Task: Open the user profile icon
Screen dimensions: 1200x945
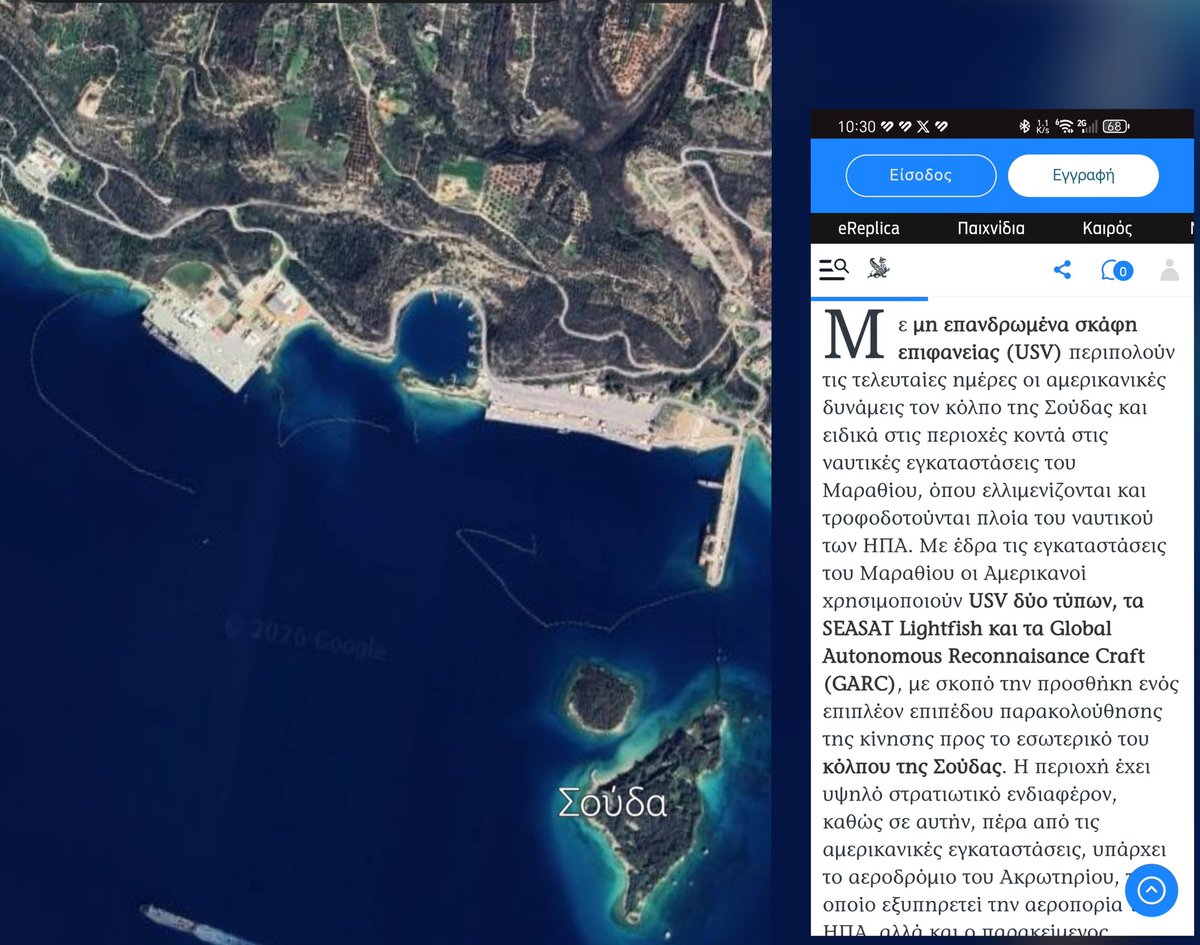Action: click(1169, 270)
